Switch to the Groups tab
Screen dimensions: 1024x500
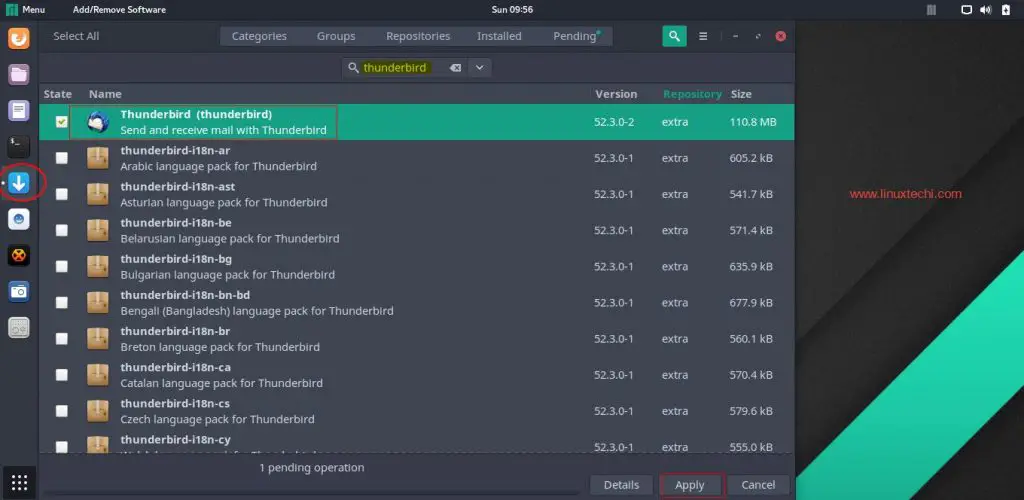tap(336, 37)
